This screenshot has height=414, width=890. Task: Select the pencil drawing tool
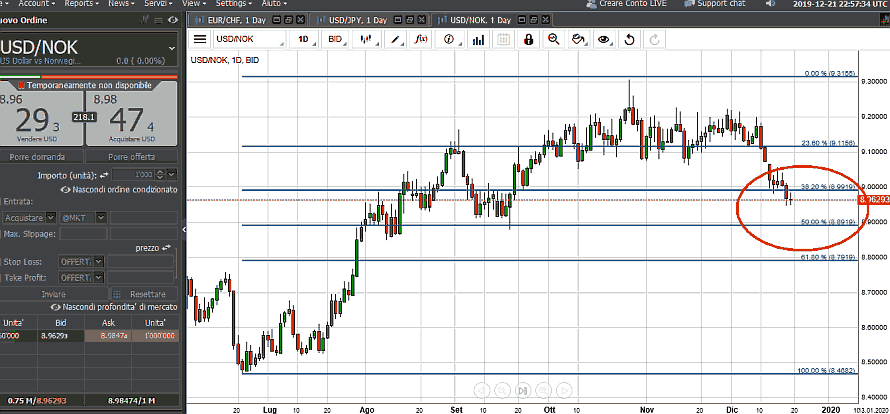(x=396, y=39)
